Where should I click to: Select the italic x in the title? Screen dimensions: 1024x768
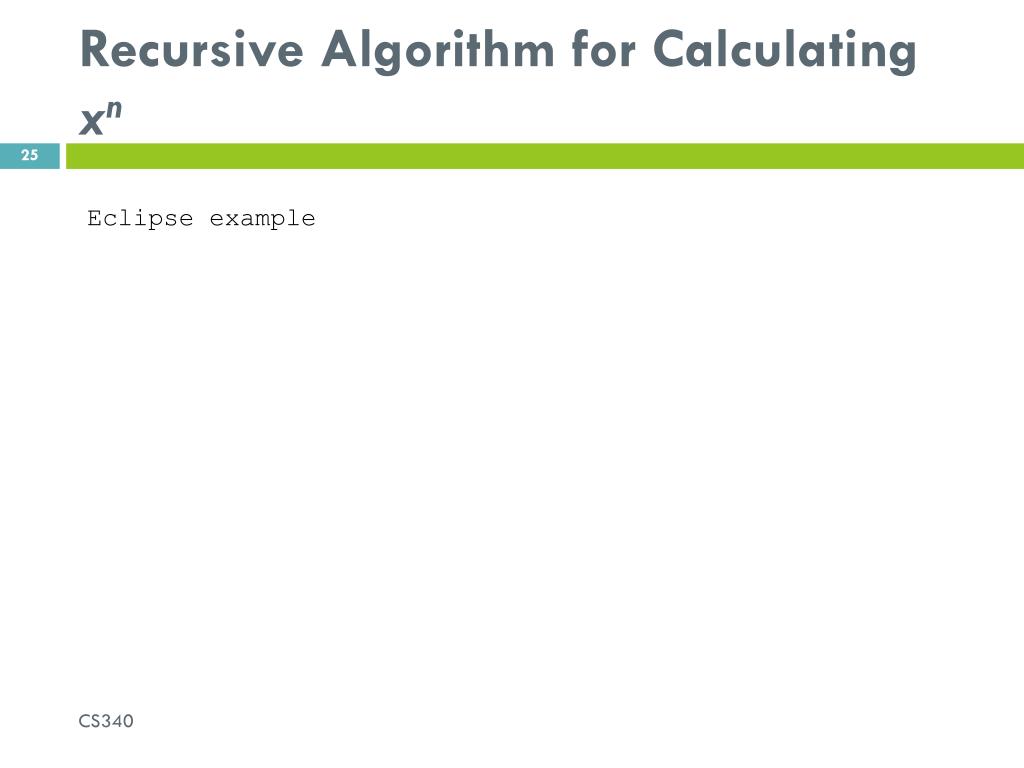(x=91, y=121)
